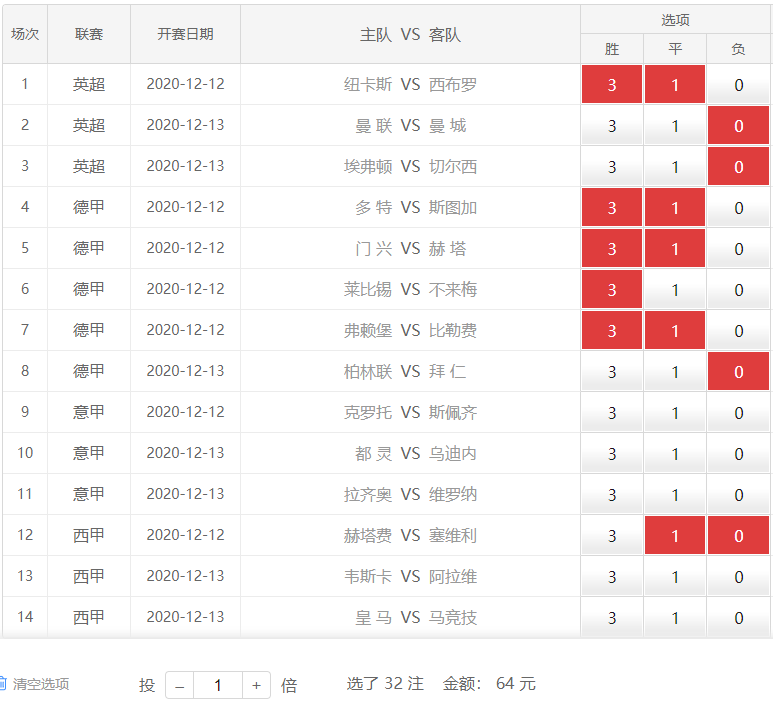
Task: Click the 清空选项 clear selections link
Action: click(41, 684)
